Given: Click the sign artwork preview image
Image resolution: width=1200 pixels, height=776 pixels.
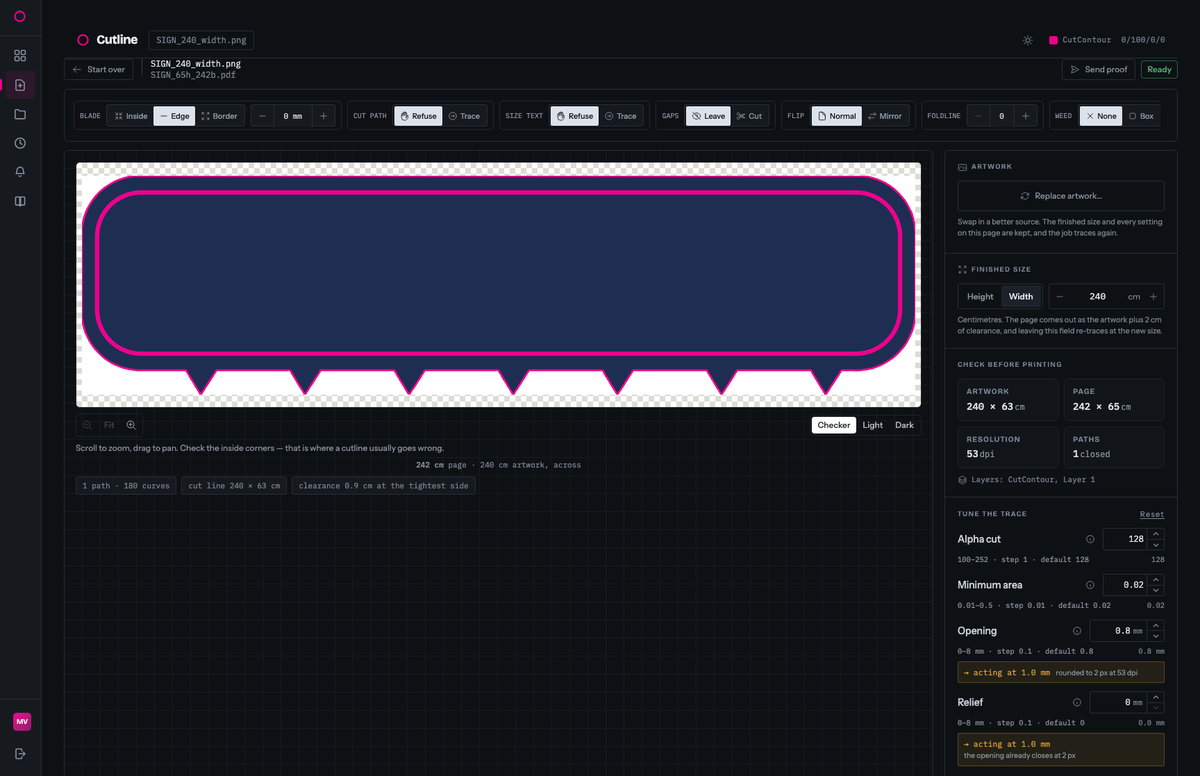Looking at the screenshot, I should point(498,284).
